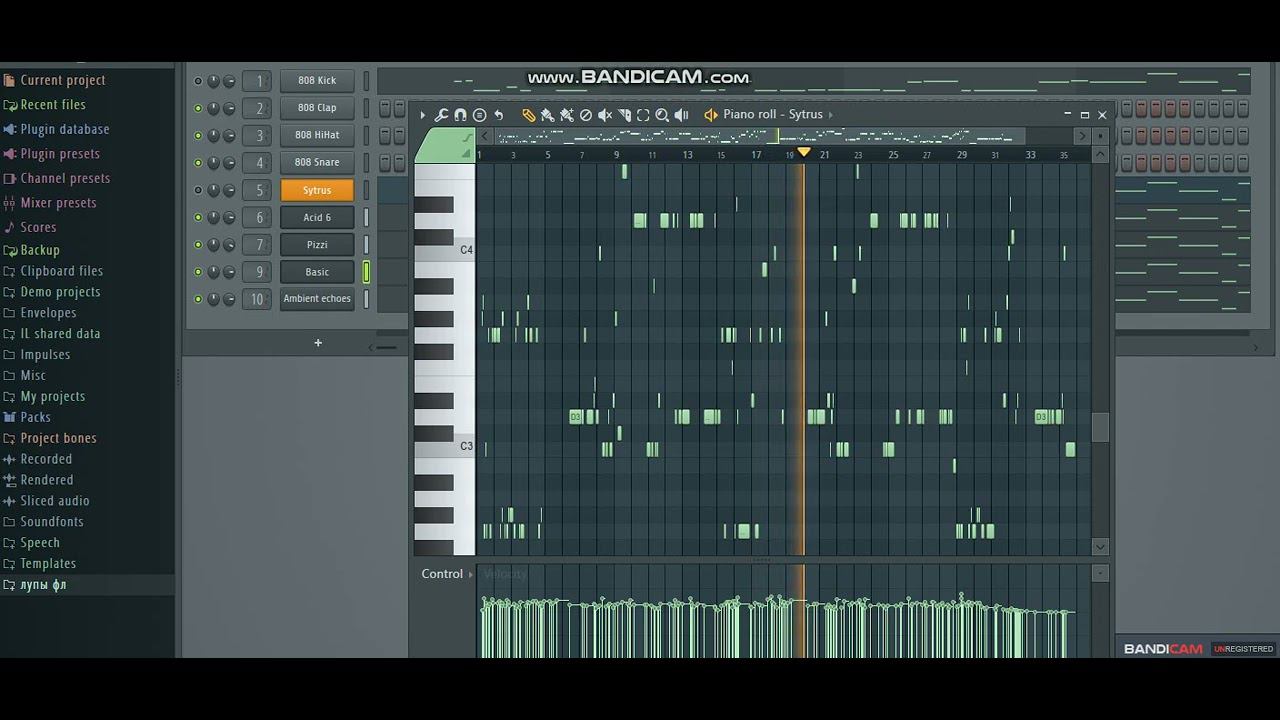The width and height of the screenshot is (1280, 720).
Task: Toggle the Basic channel select indicator
Action: 366,272
